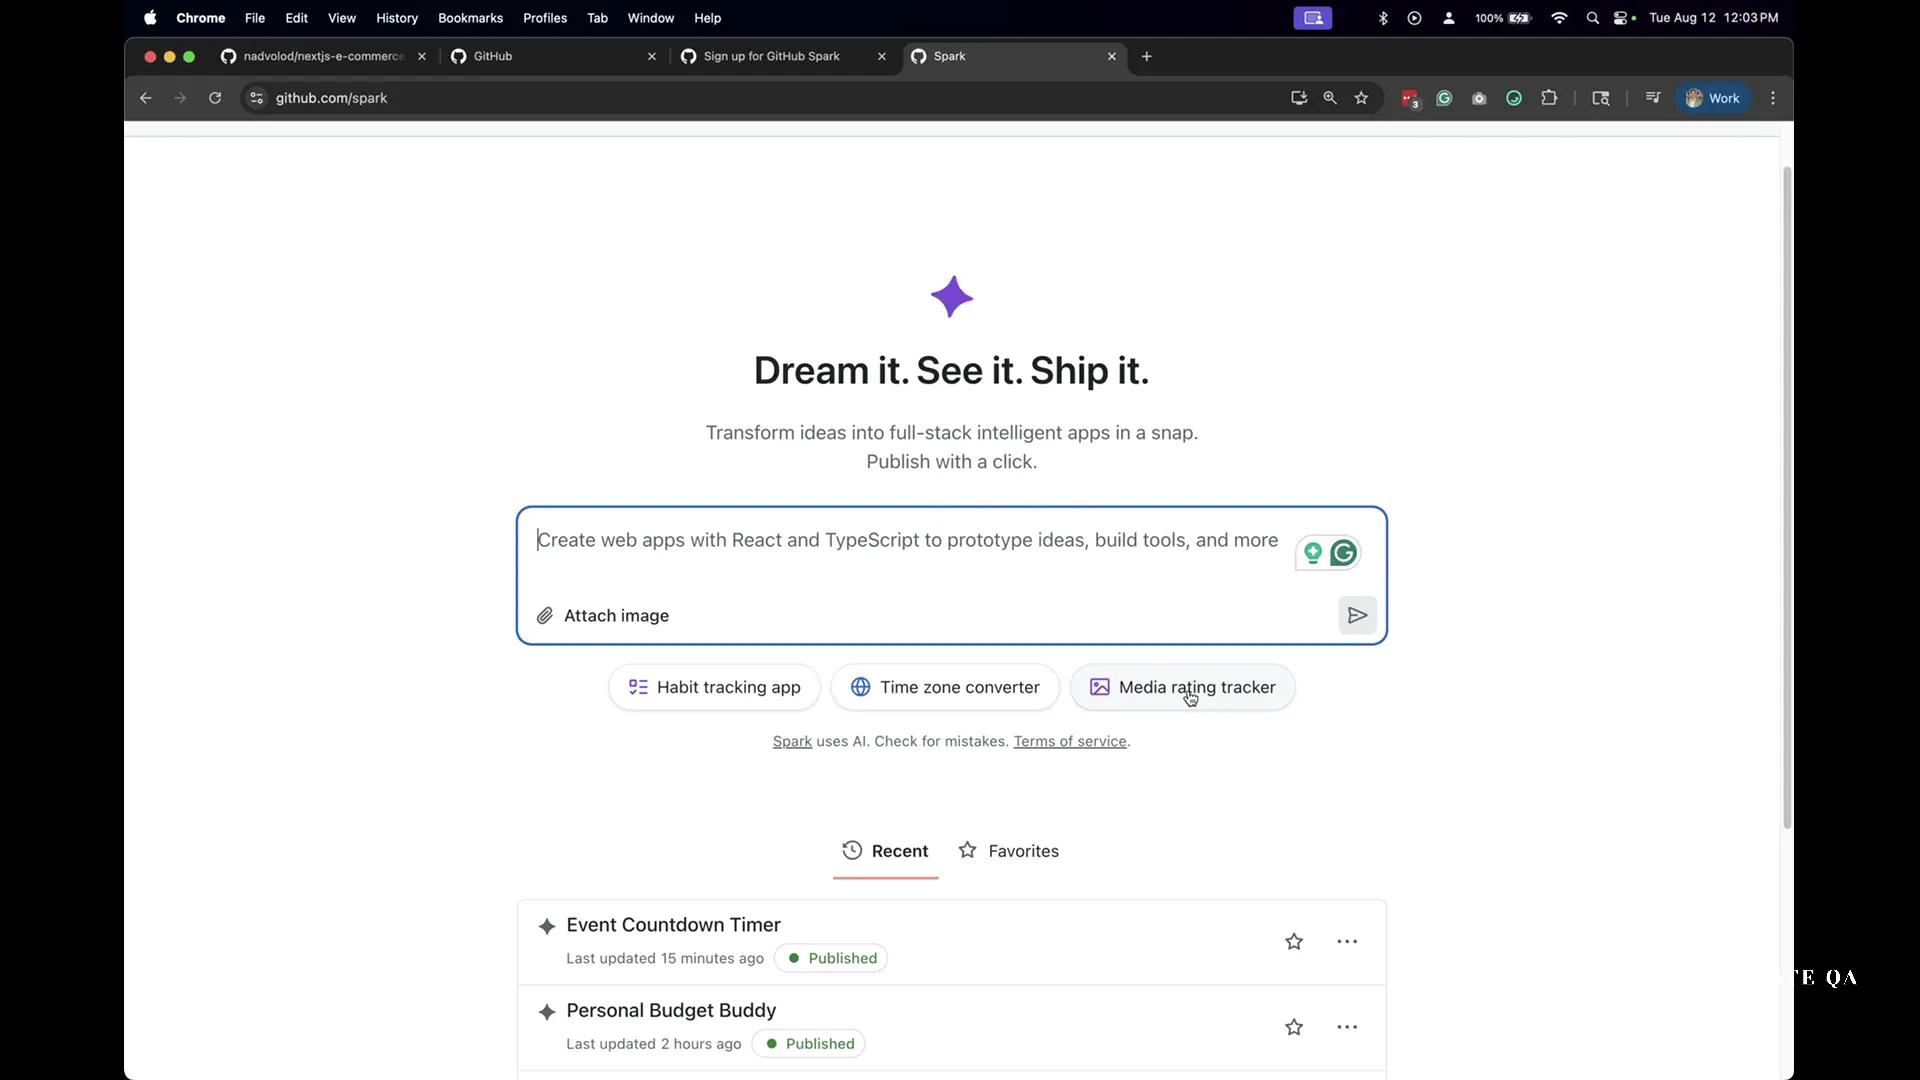Select the Recent tab
Screen dimensions: 1920x1080
click(x=885, y=851)
